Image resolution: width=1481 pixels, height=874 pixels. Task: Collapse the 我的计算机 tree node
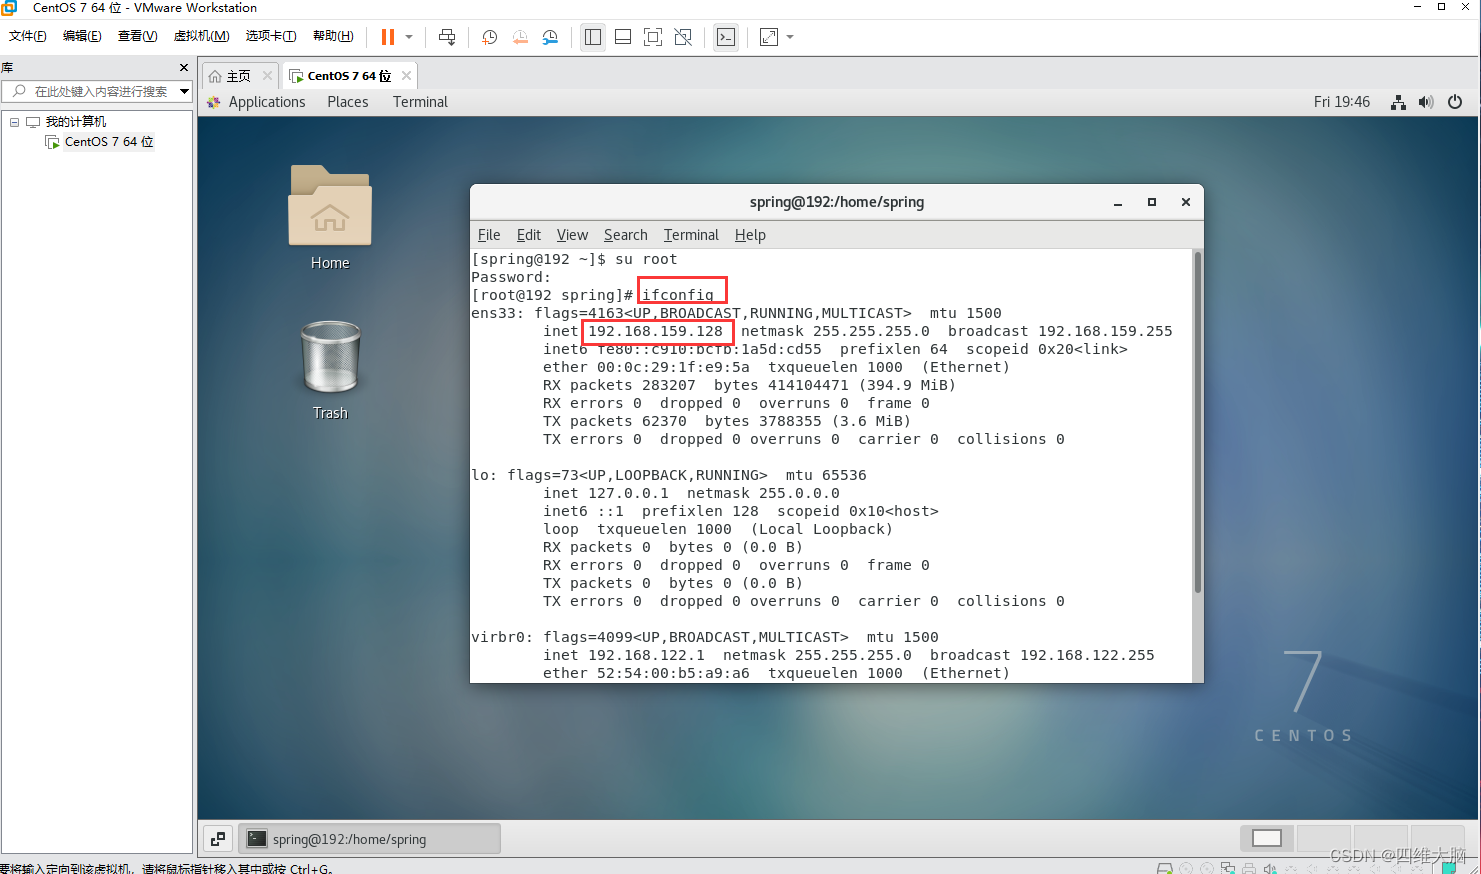click(14, 122)
